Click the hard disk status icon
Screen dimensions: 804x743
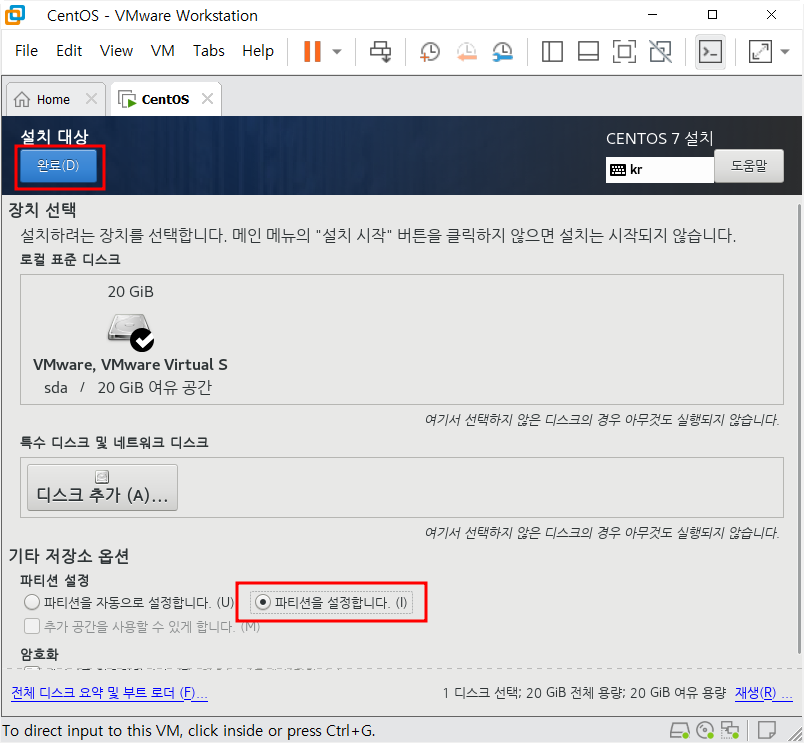[680, 730]
